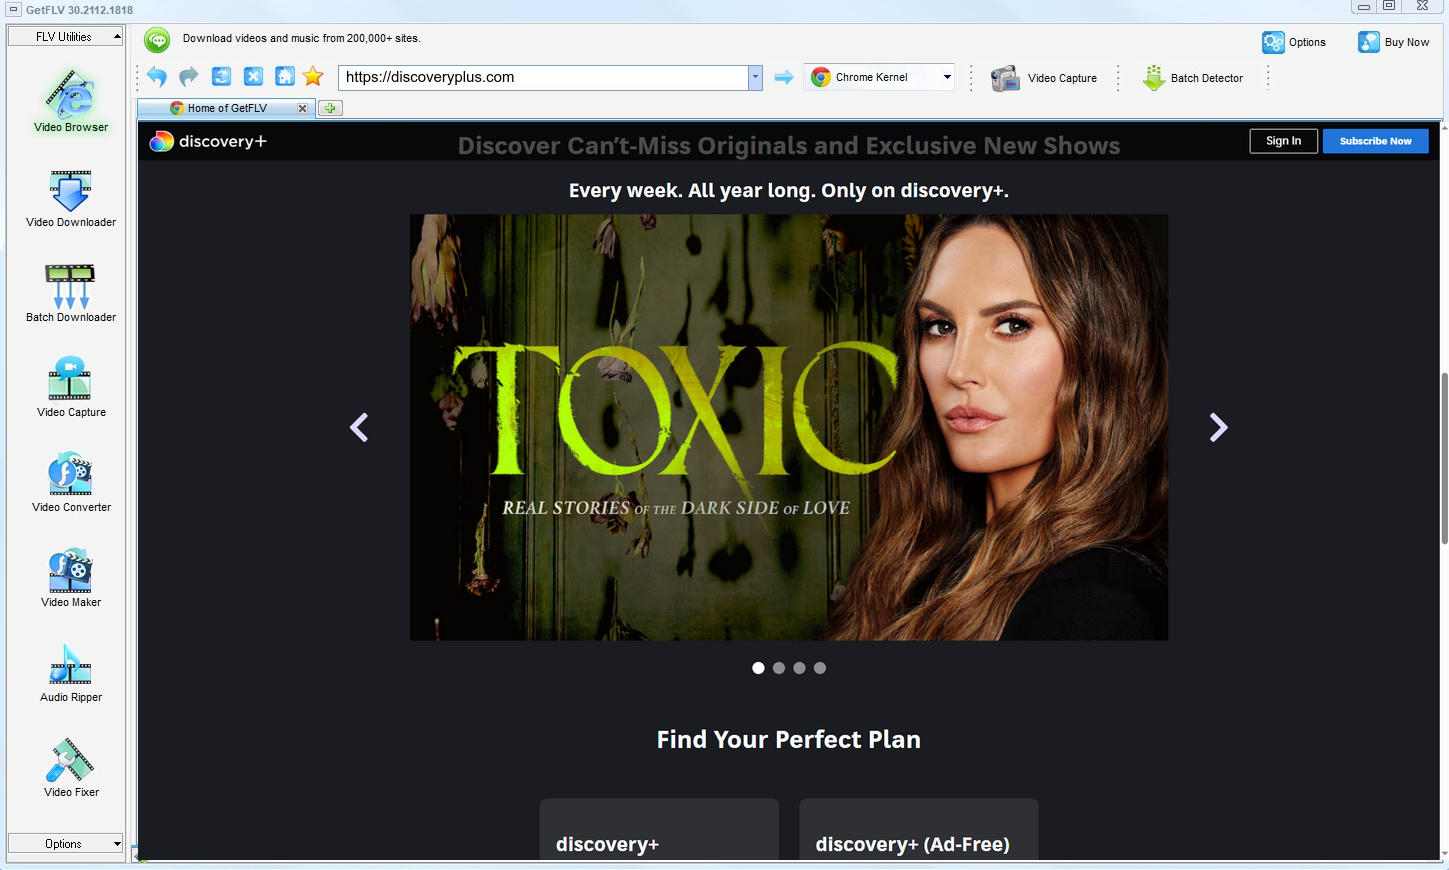Click the 'Download videos and music' text

[301, 38]
